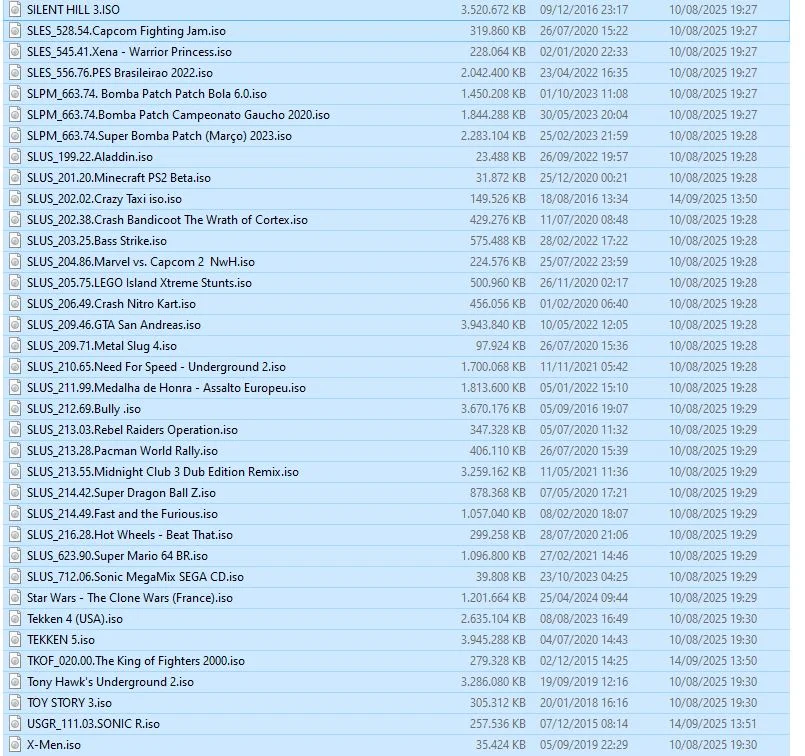The width and height of the screenshot is (805, 756).
Task: Select the GTA San Andreas.iso file icon
Action: click(x=14, y=324)
